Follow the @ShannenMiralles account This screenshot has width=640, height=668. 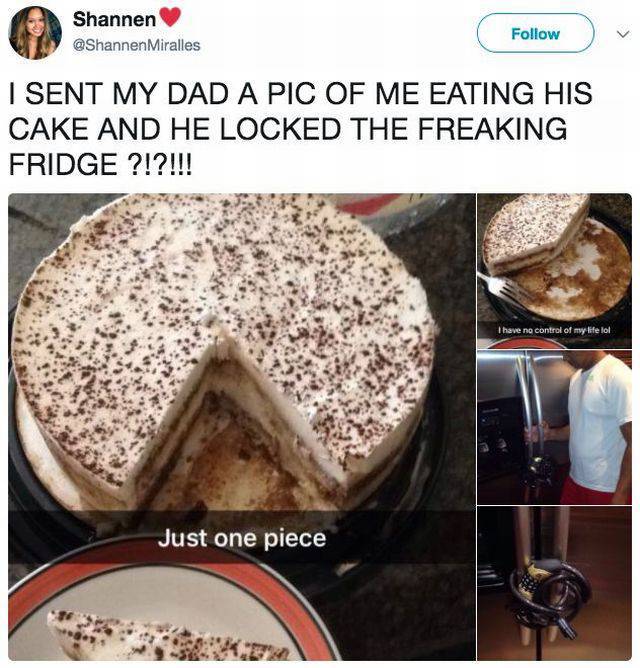pyautogui.click(x=535, y=33)
